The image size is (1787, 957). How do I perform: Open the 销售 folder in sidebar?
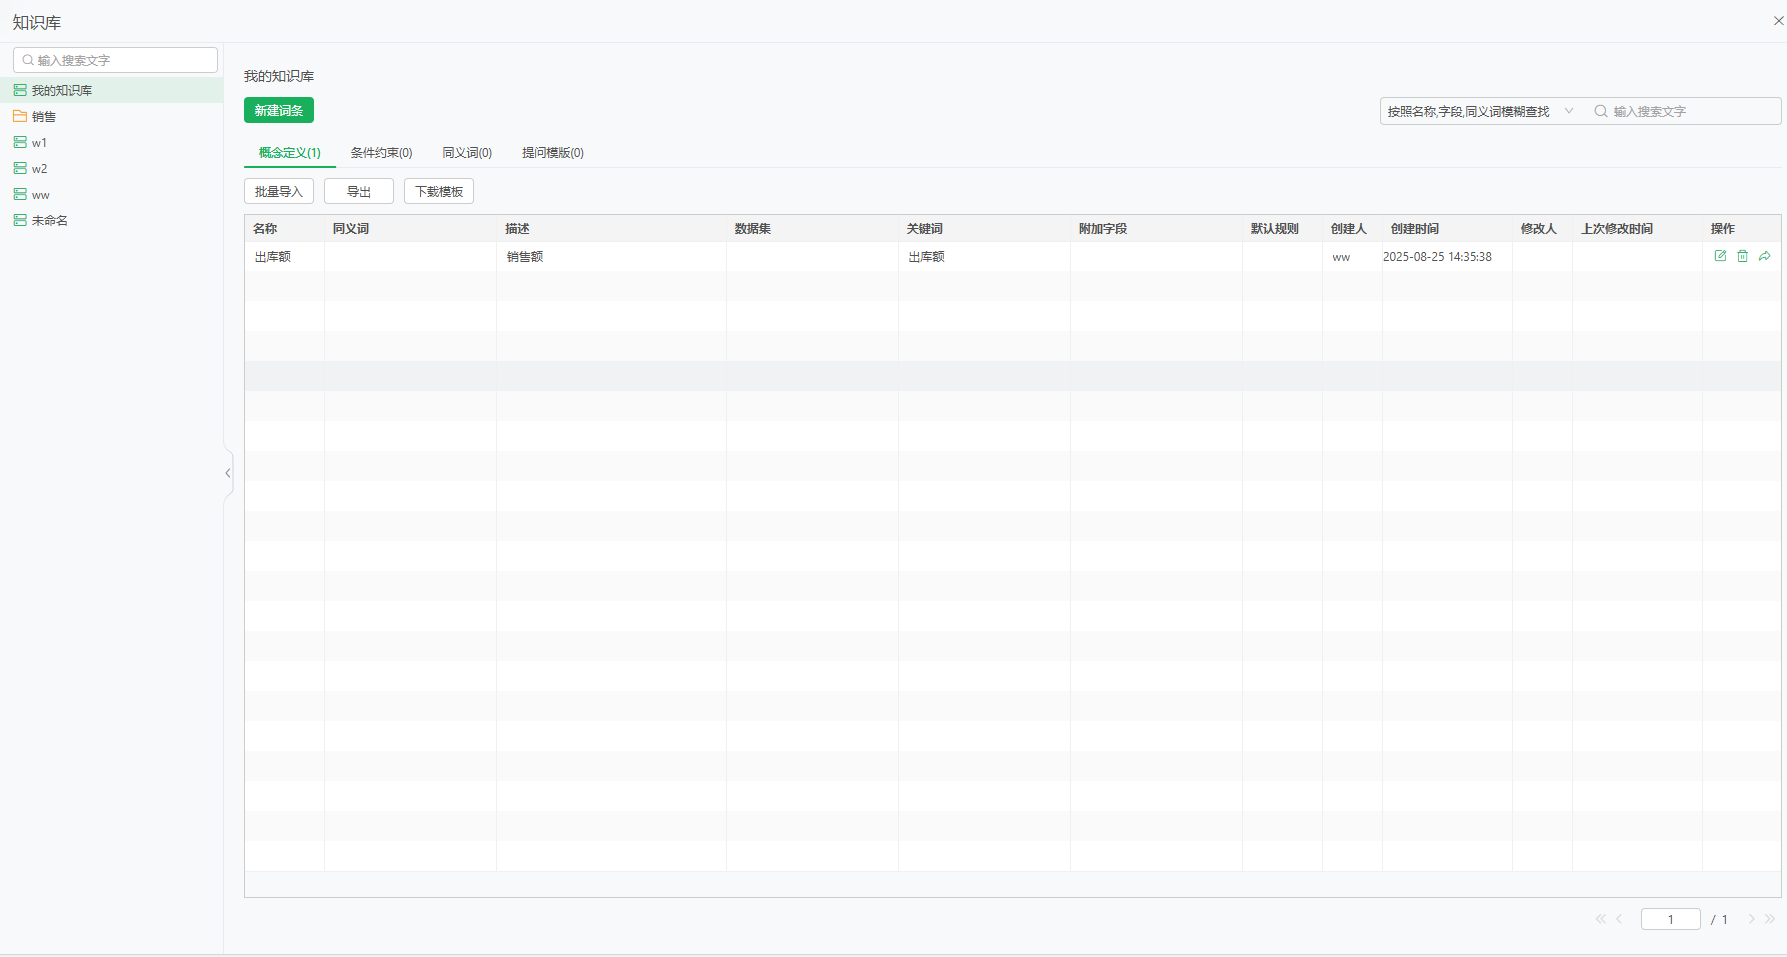click(x=44, y=117)
